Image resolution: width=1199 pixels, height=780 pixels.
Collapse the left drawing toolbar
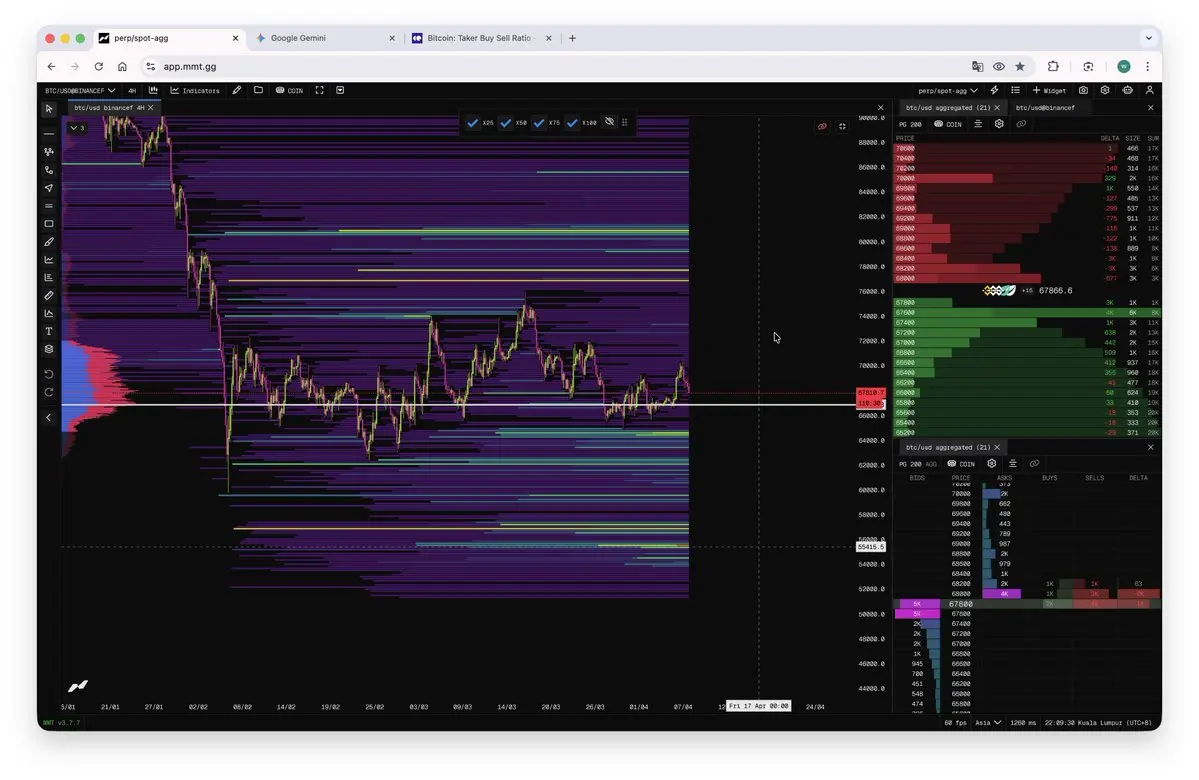pos(49,418)
